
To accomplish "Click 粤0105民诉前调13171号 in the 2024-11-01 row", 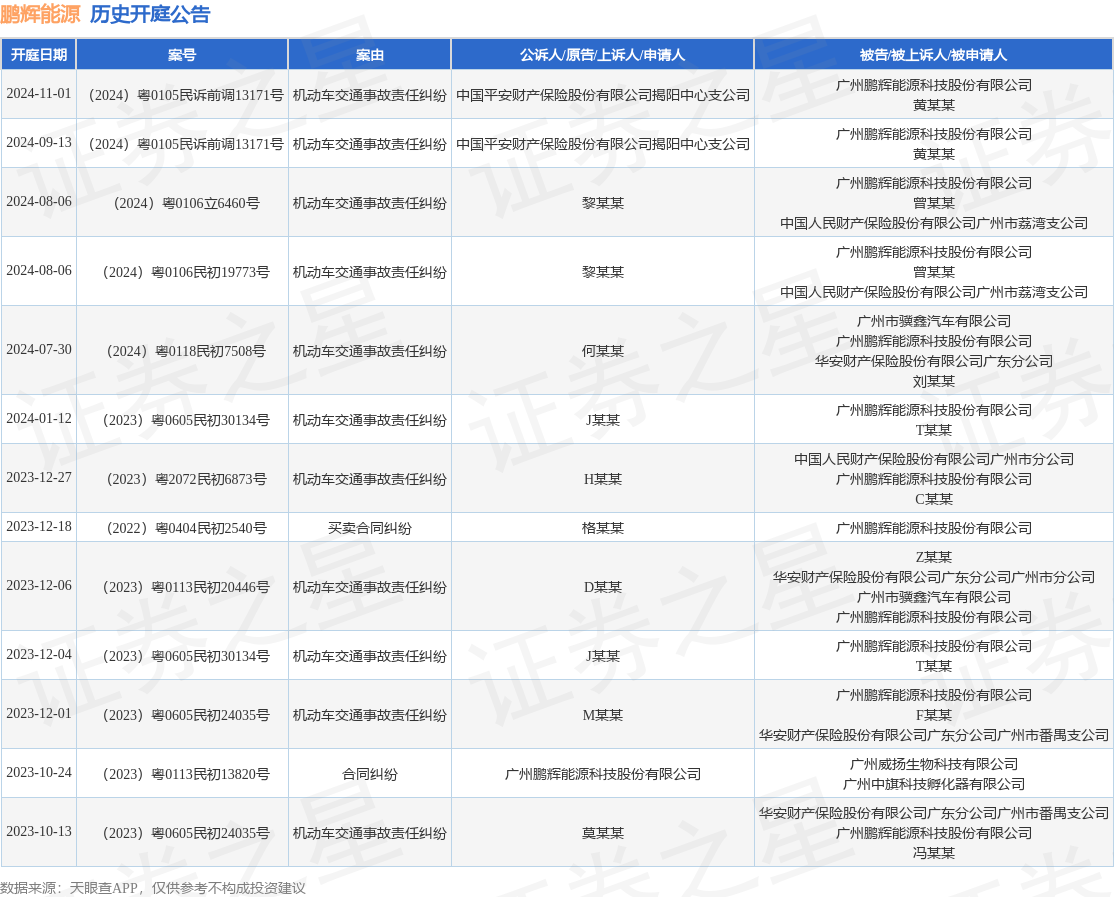I will point(186,95).
